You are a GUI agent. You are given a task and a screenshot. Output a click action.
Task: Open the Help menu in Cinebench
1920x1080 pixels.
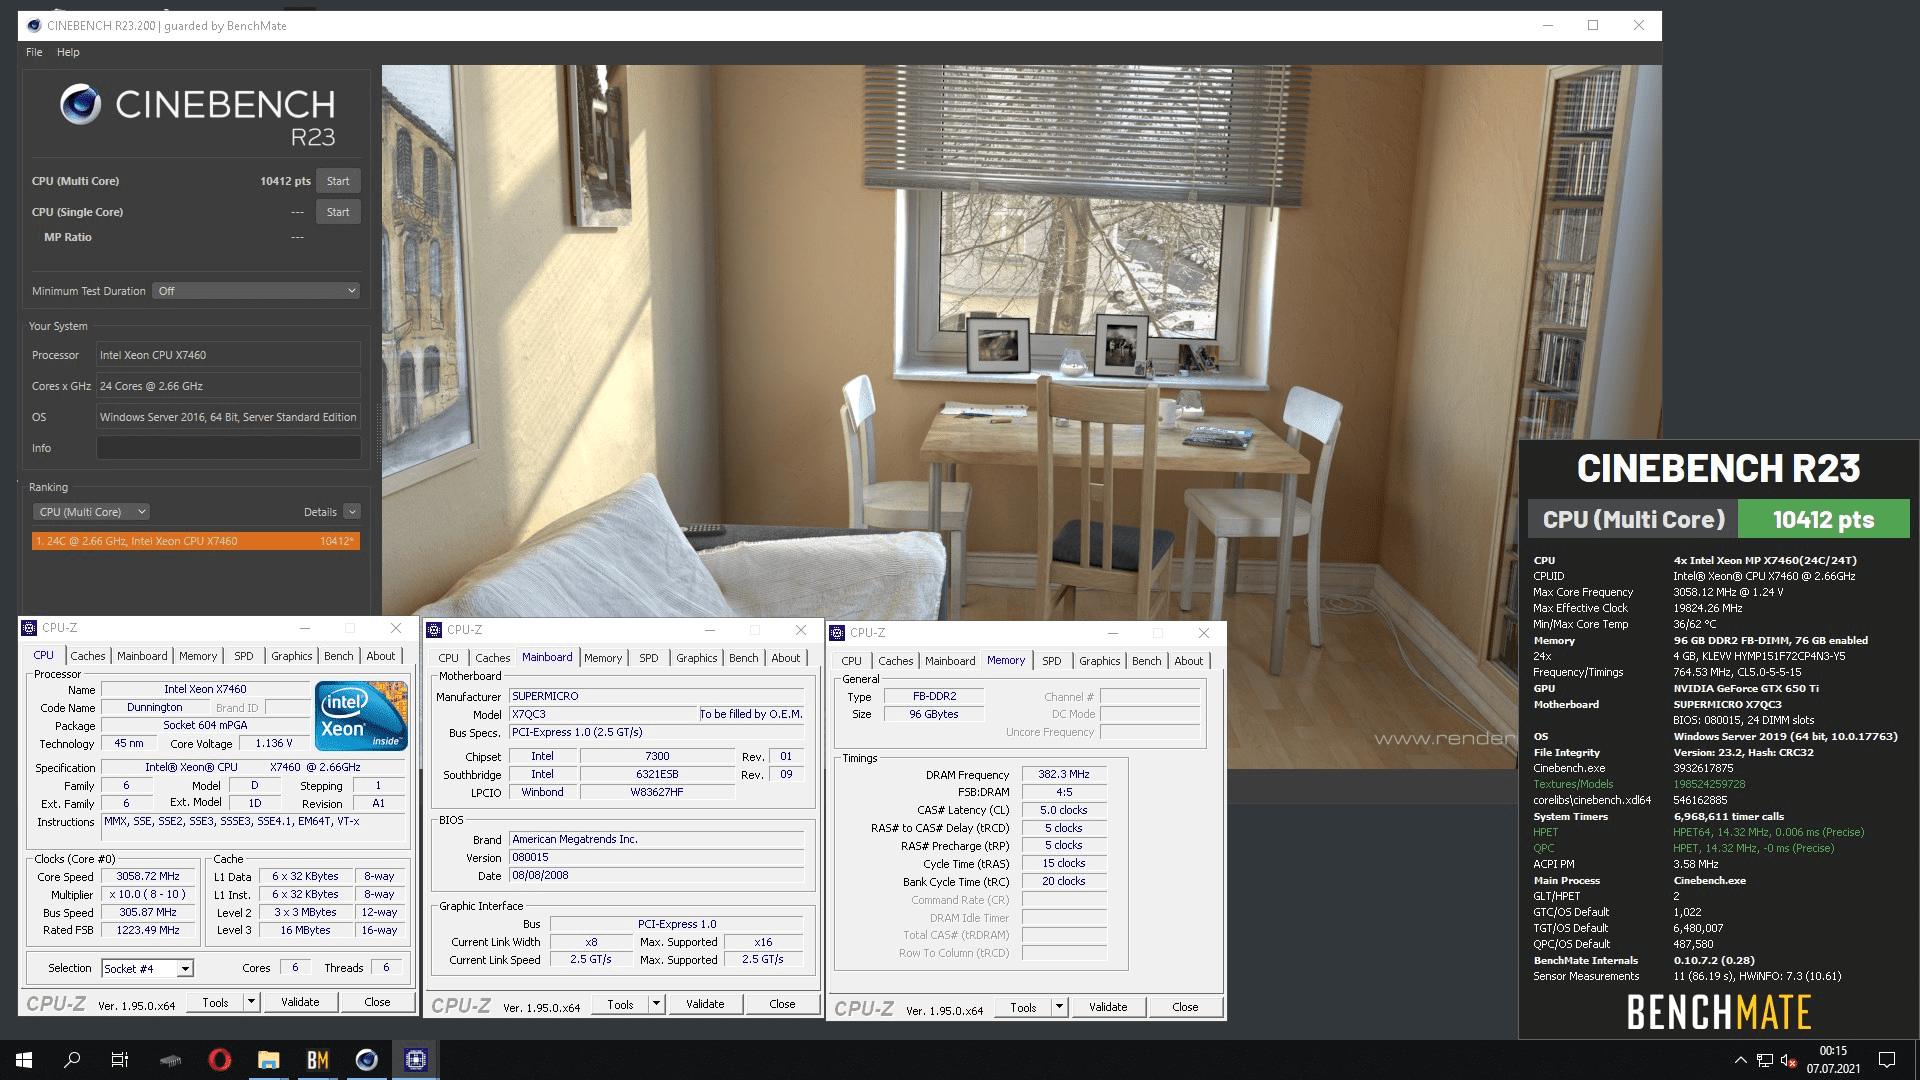pyautogui.click(x=68, y=52)
